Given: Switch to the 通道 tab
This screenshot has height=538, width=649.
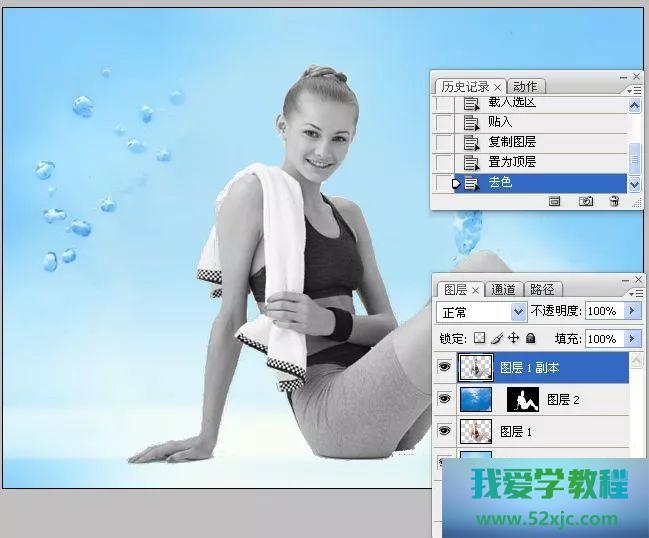Looking at the screenshot, I should pos(504,290).
